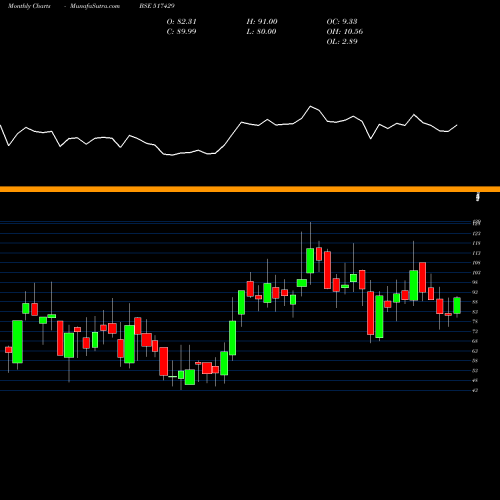Click the 'MunafaSutra.com' site name text
Screen dimensions: 500x500
point(95,6)
